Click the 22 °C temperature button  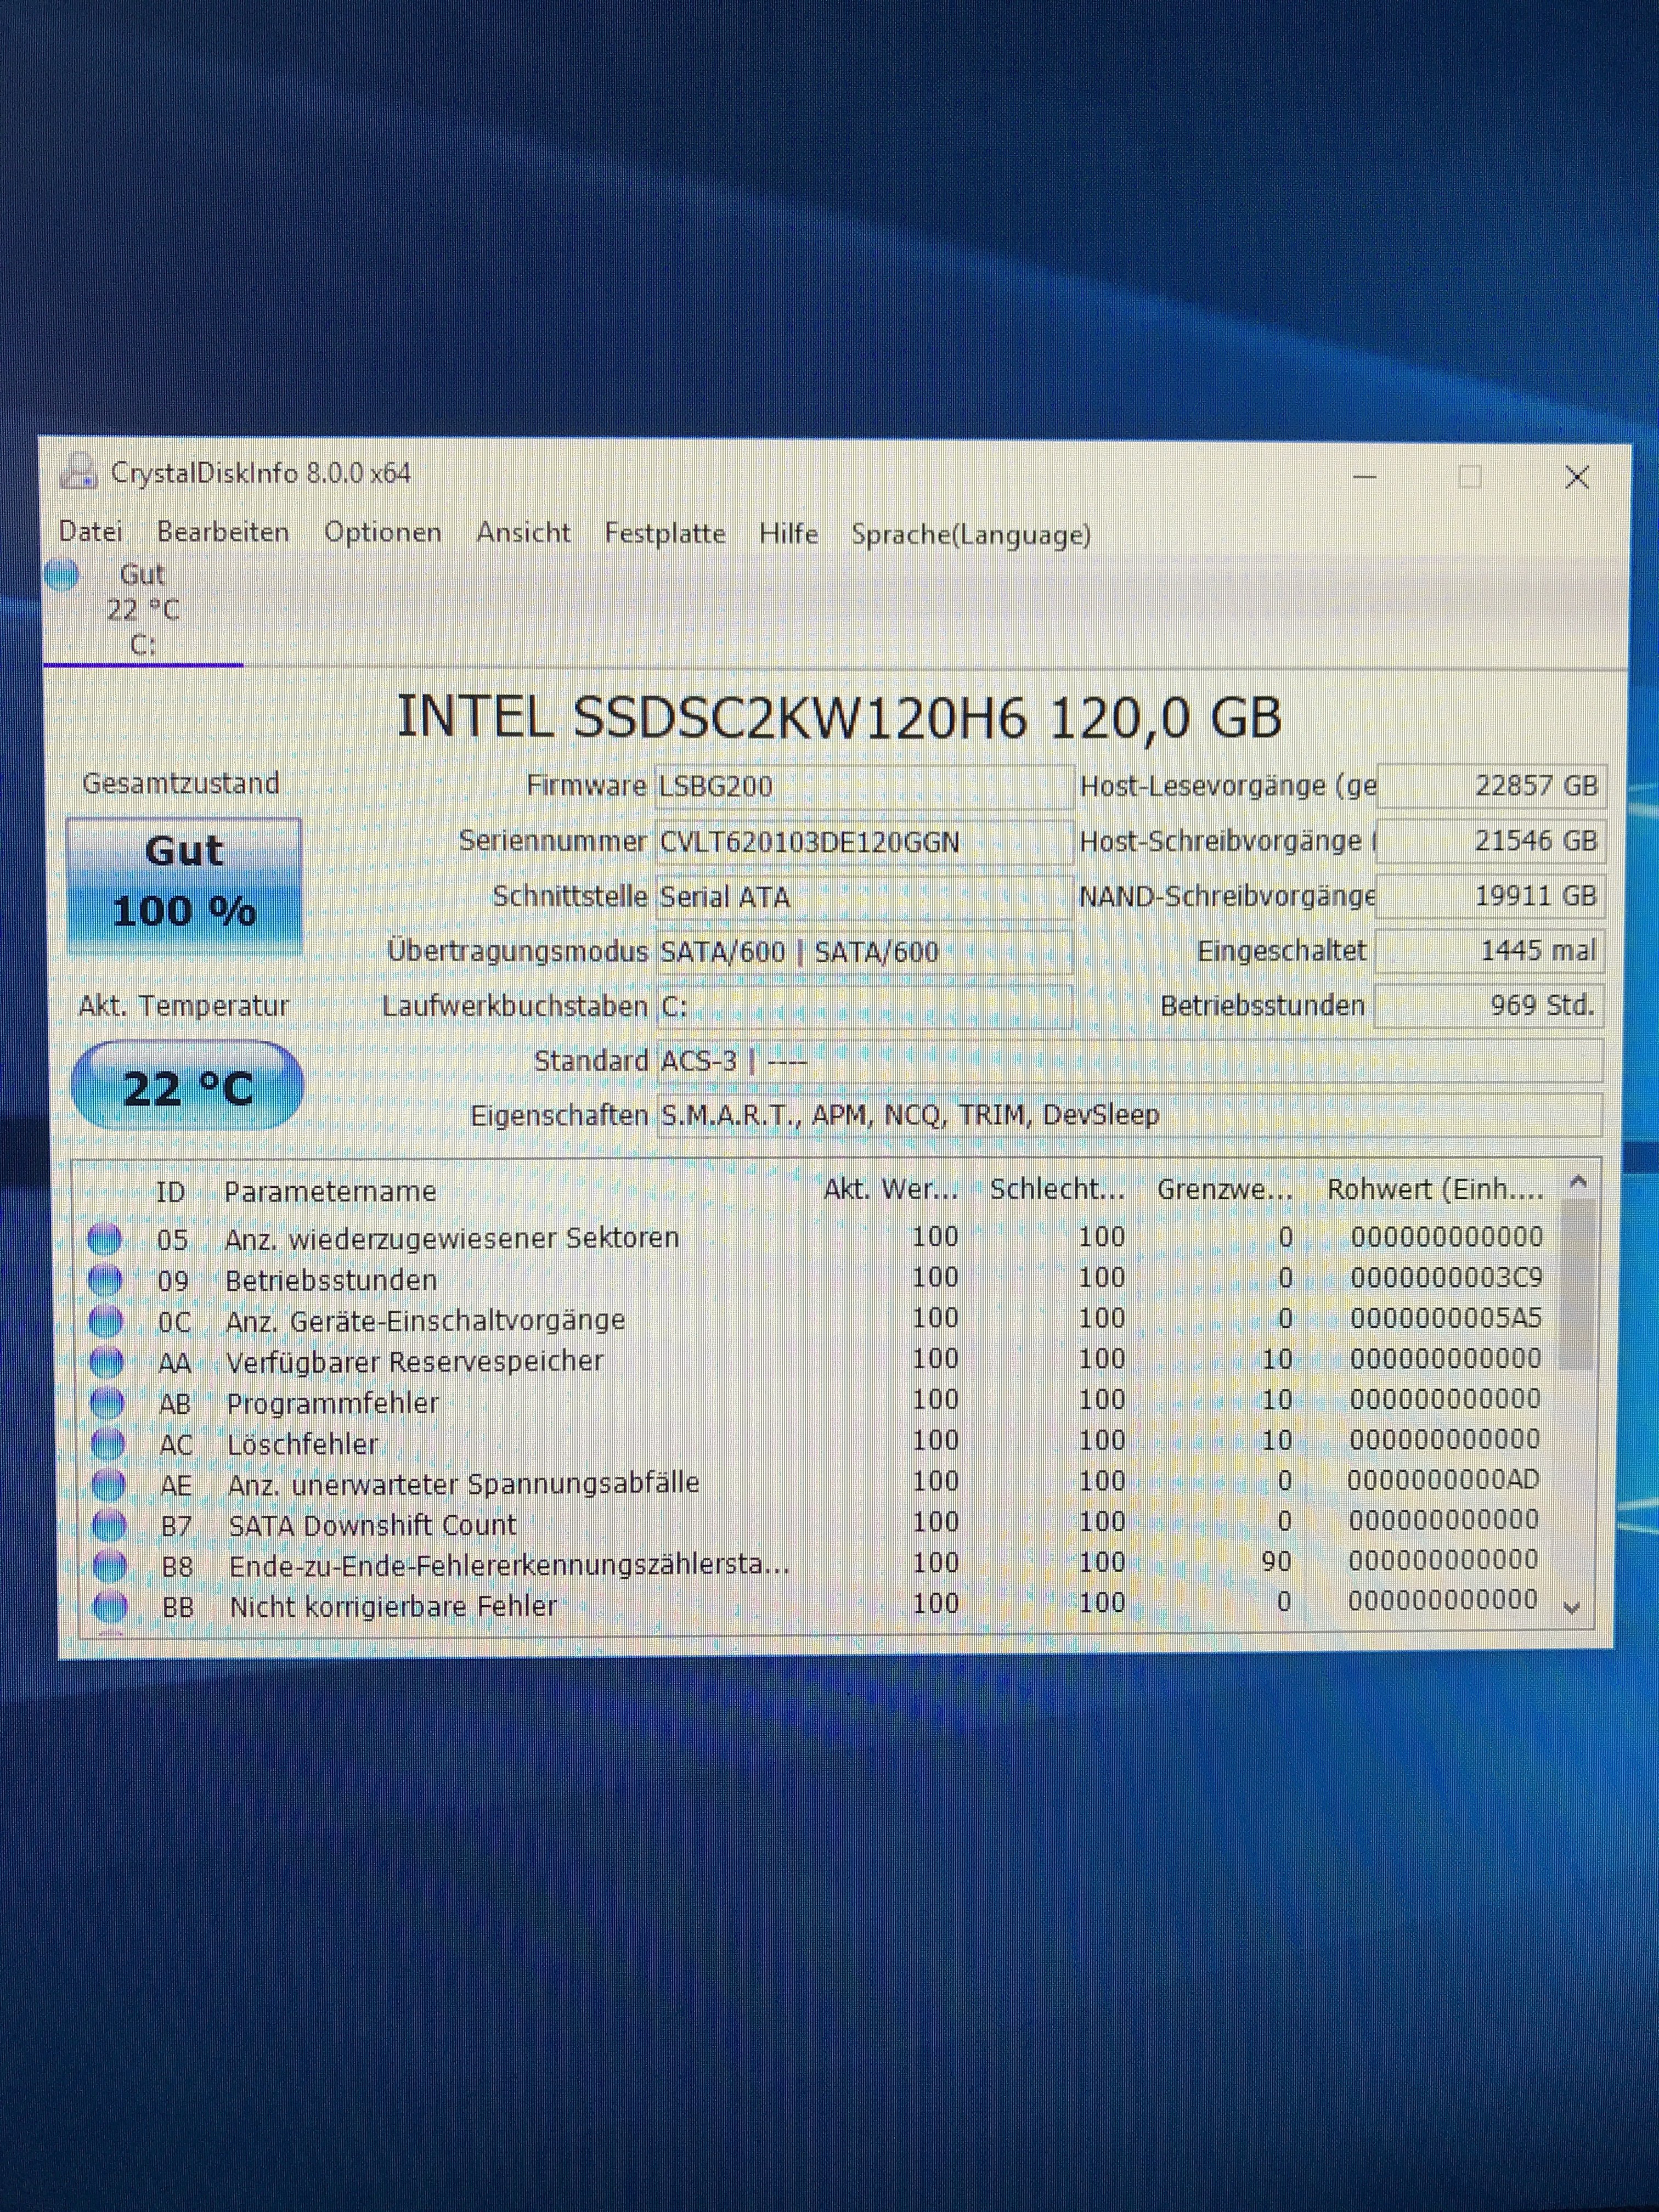[187, 1087]
